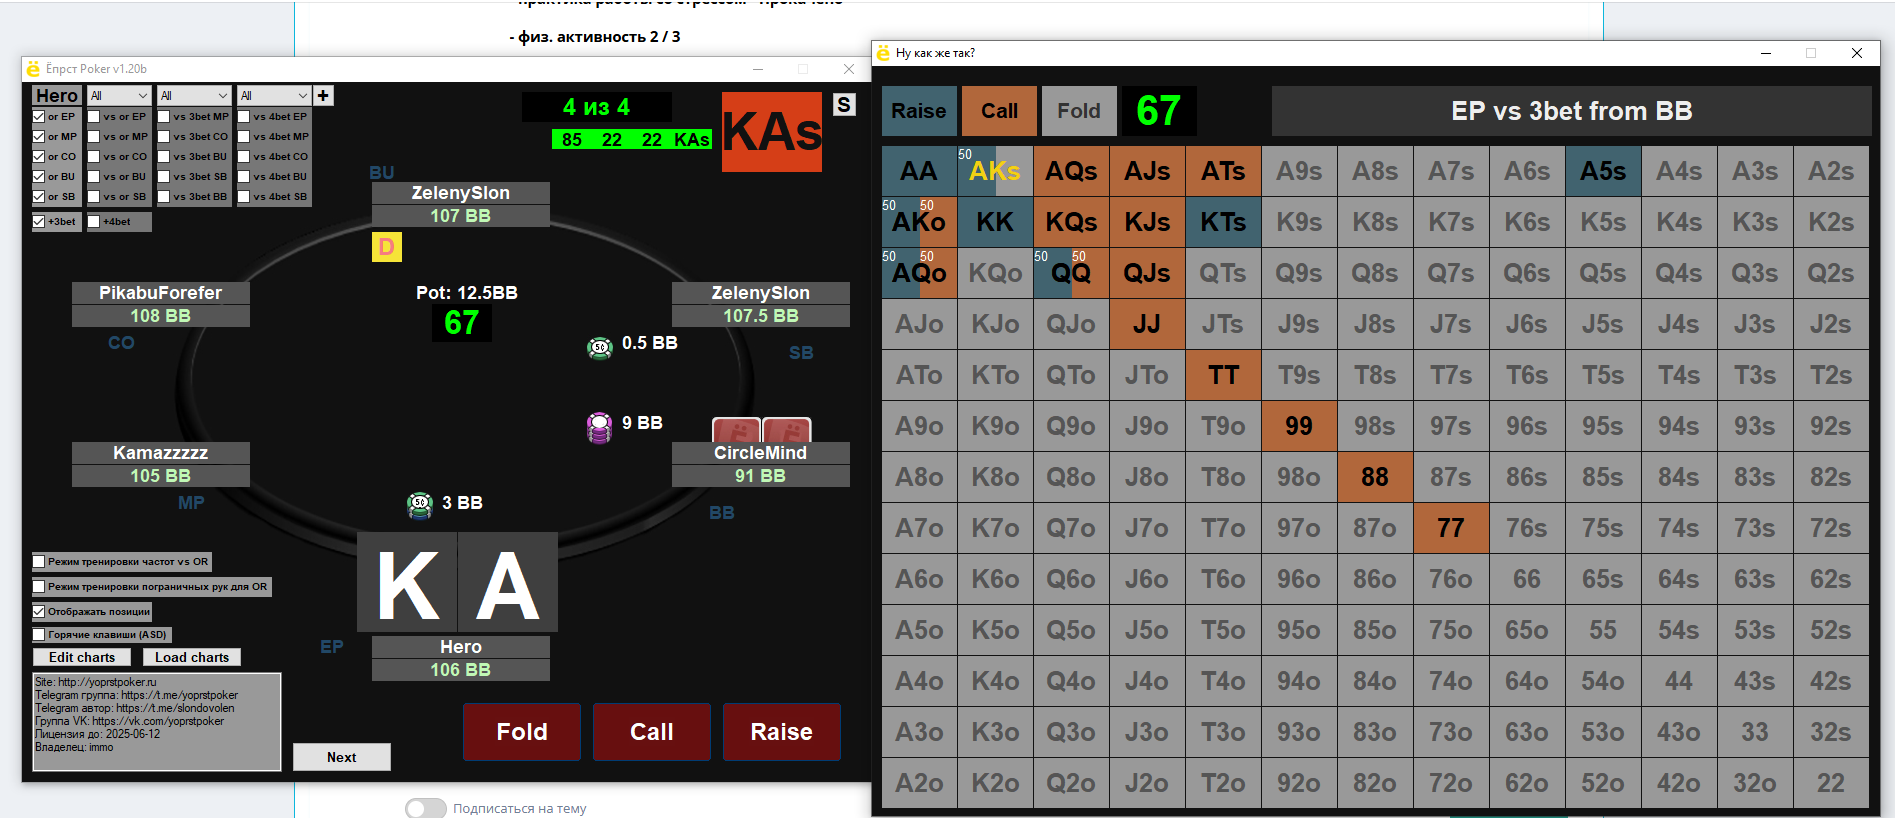Viewport: 1895px width, 818px height.
Task: Click the Call button at the poker table
Action: 652,732
